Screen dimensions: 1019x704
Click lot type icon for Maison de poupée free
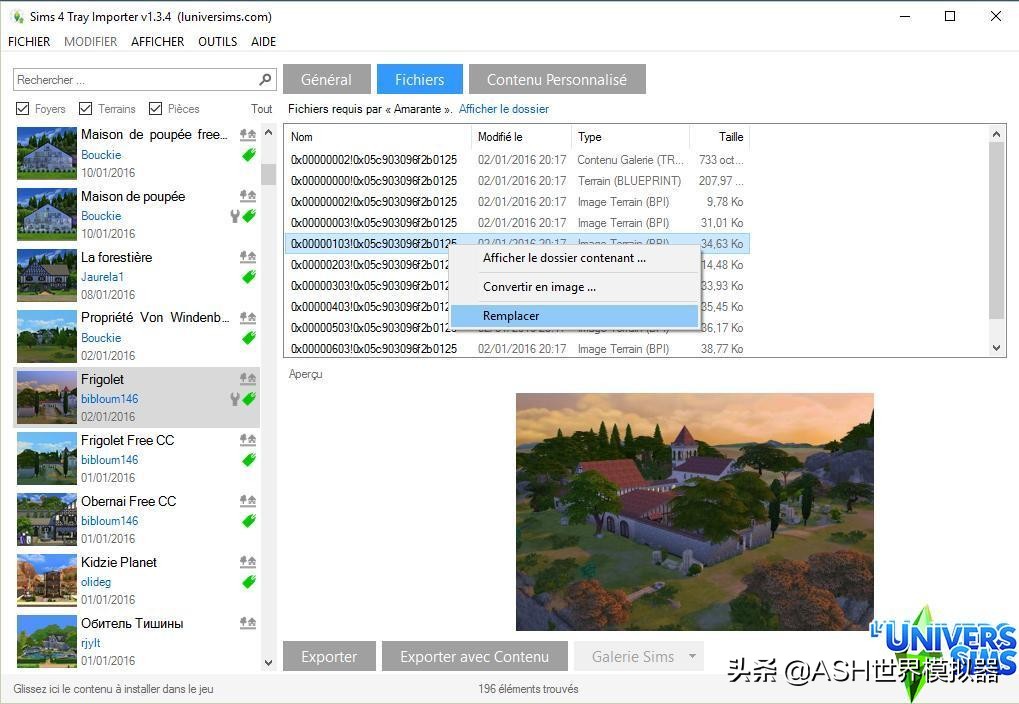click(x=248, y=135)
